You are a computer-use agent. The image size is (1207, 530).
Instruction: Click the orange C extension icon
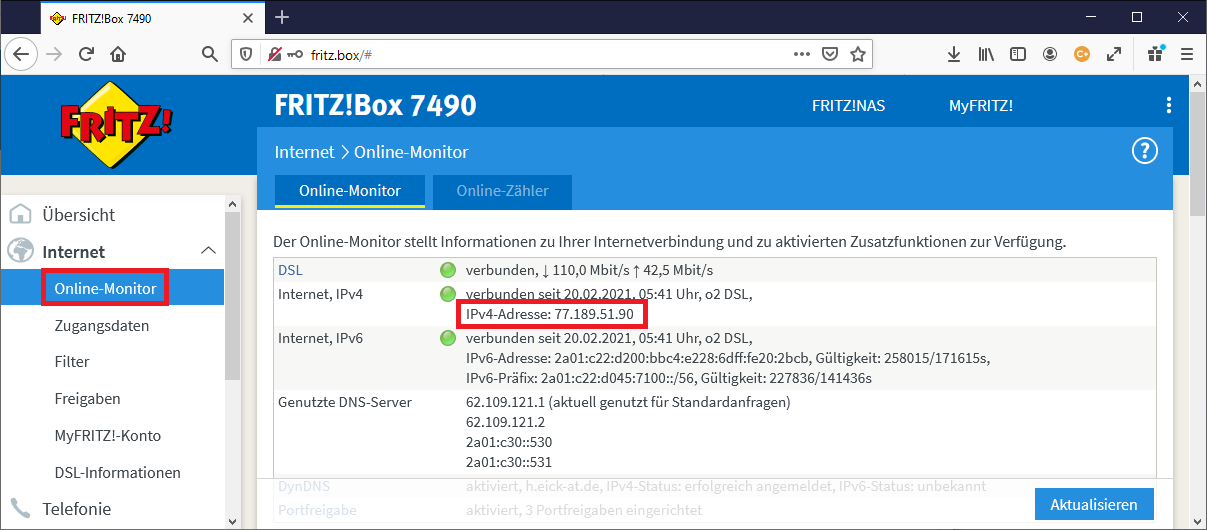tap(1081, 54)
